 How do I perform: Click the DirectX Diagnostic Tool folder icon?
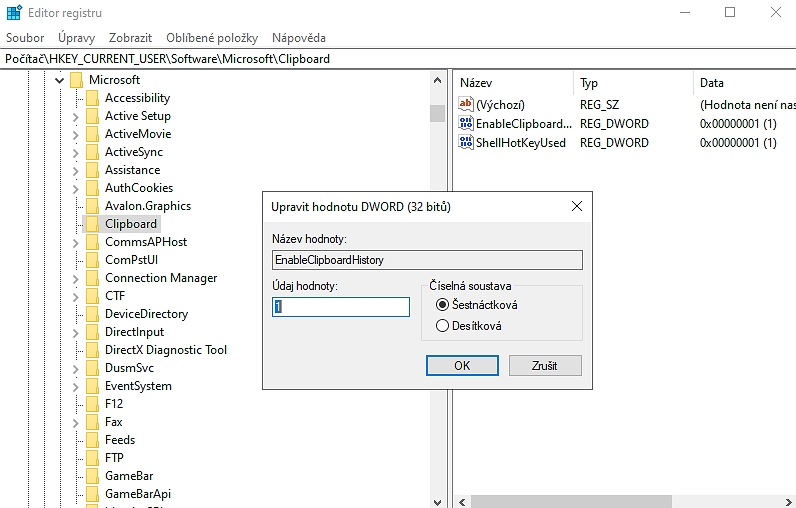92,350
